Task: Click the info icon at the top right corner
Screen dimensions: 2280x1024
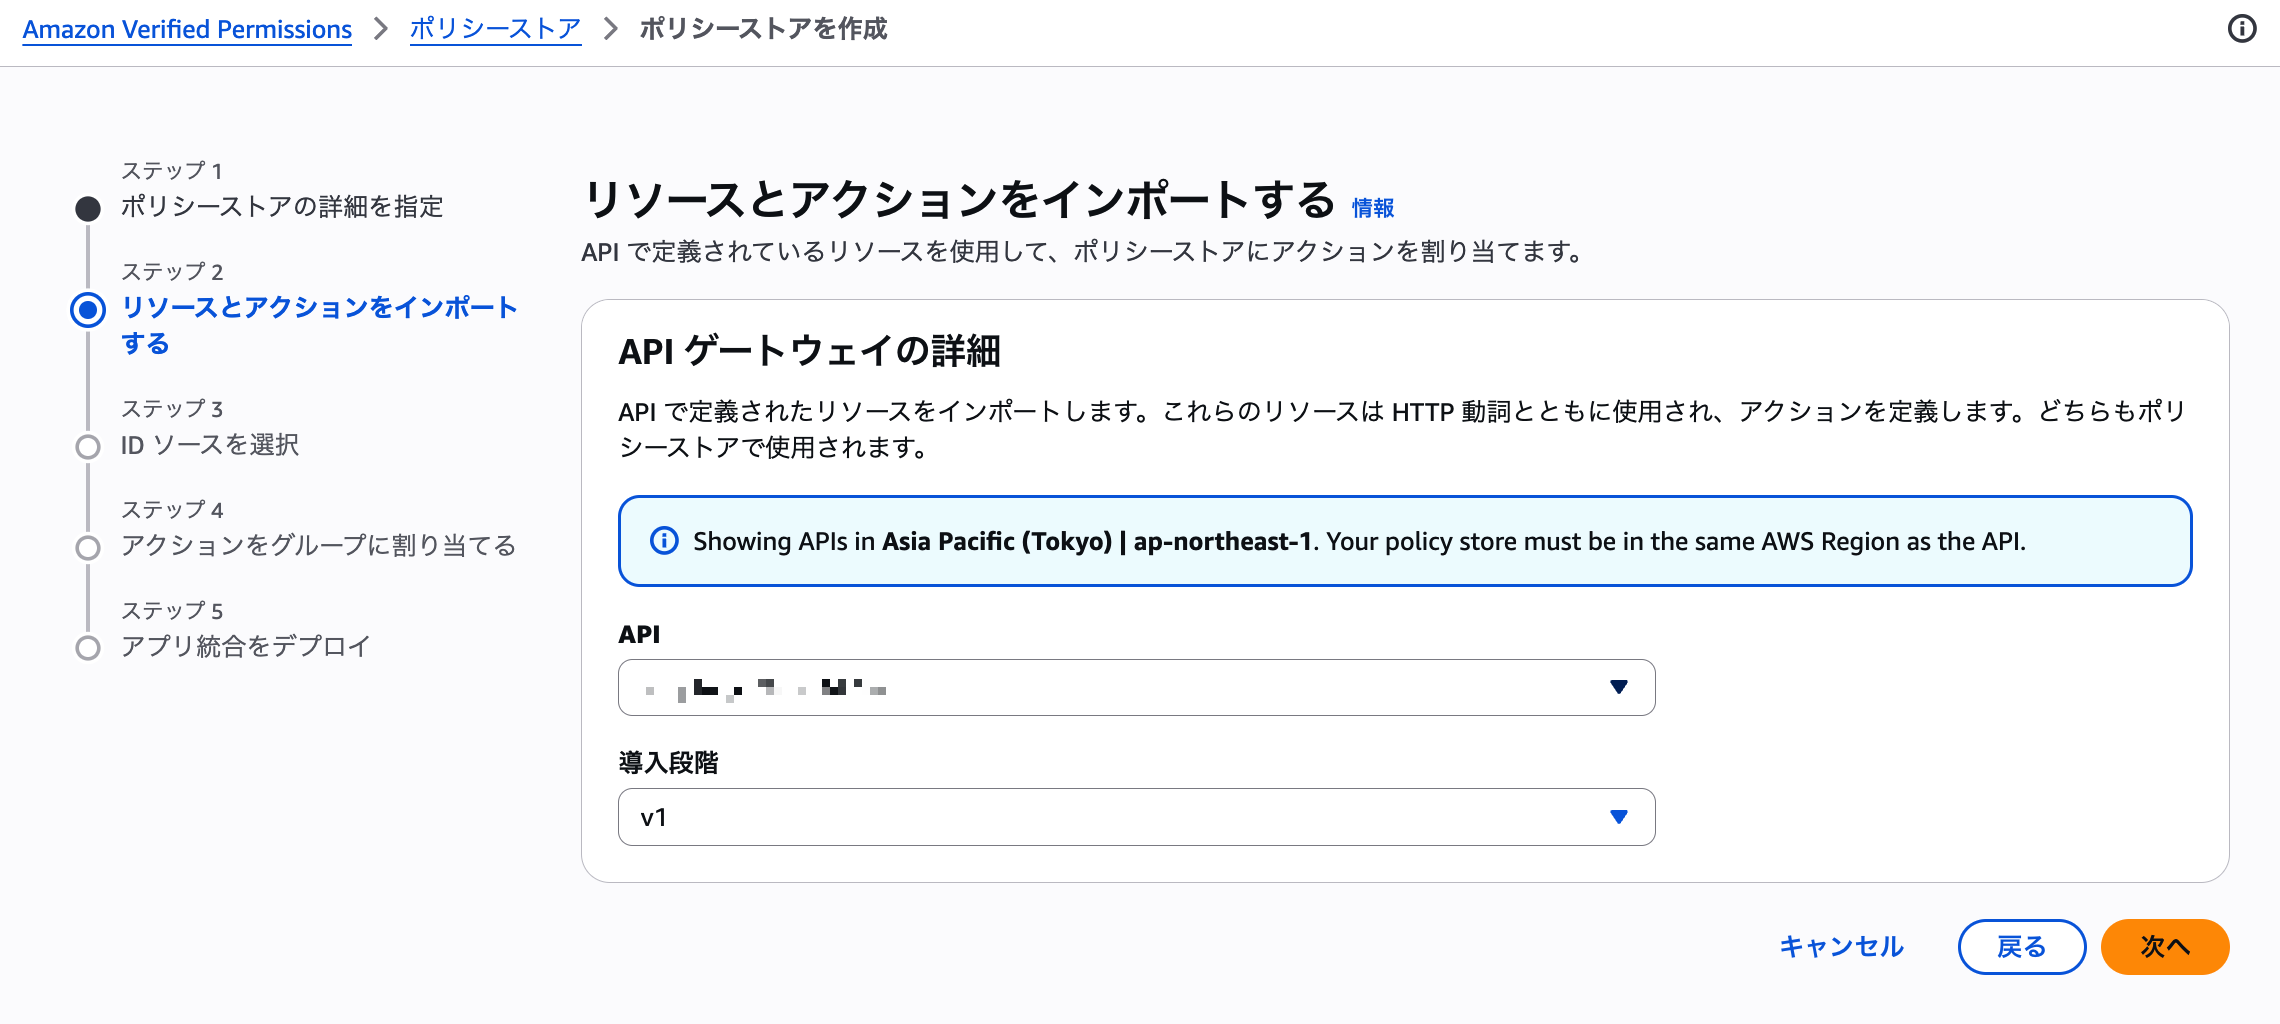Action: 2242,28
